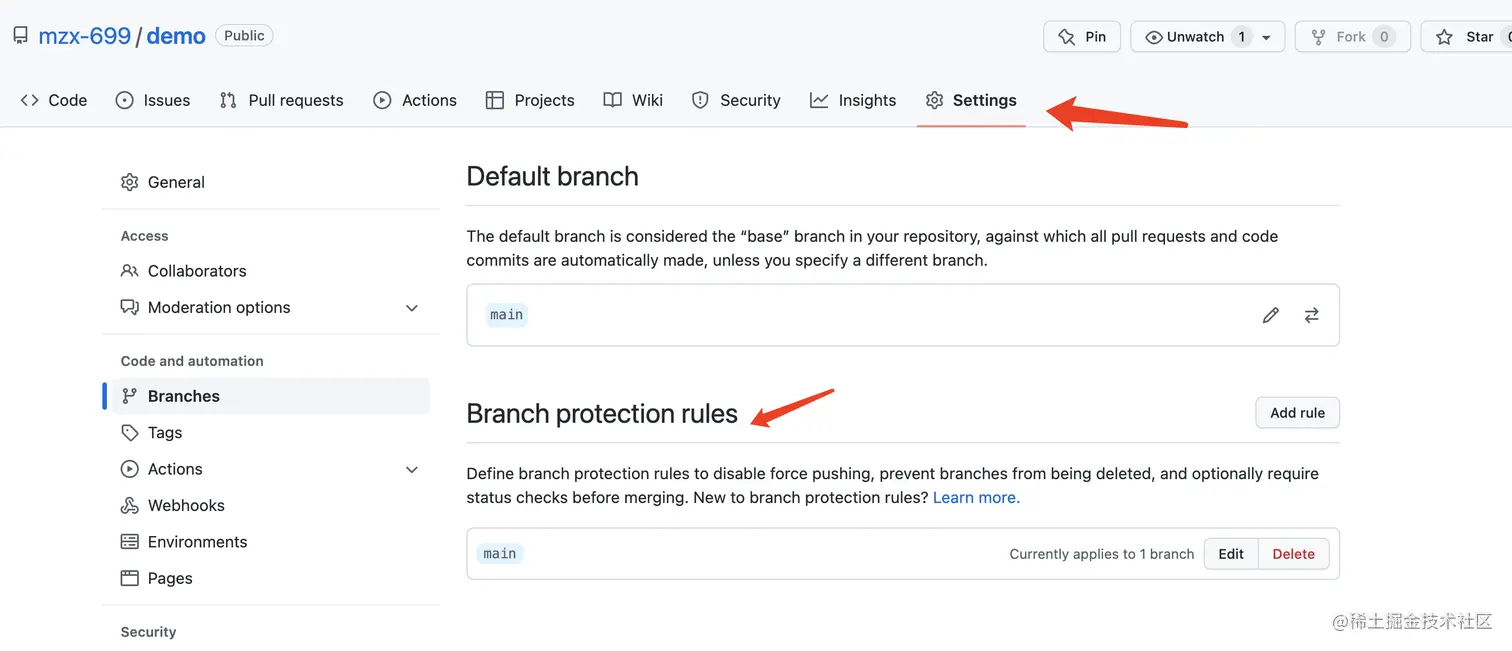
Task: Star the repository with the Star button
Action: (1466, 36)
